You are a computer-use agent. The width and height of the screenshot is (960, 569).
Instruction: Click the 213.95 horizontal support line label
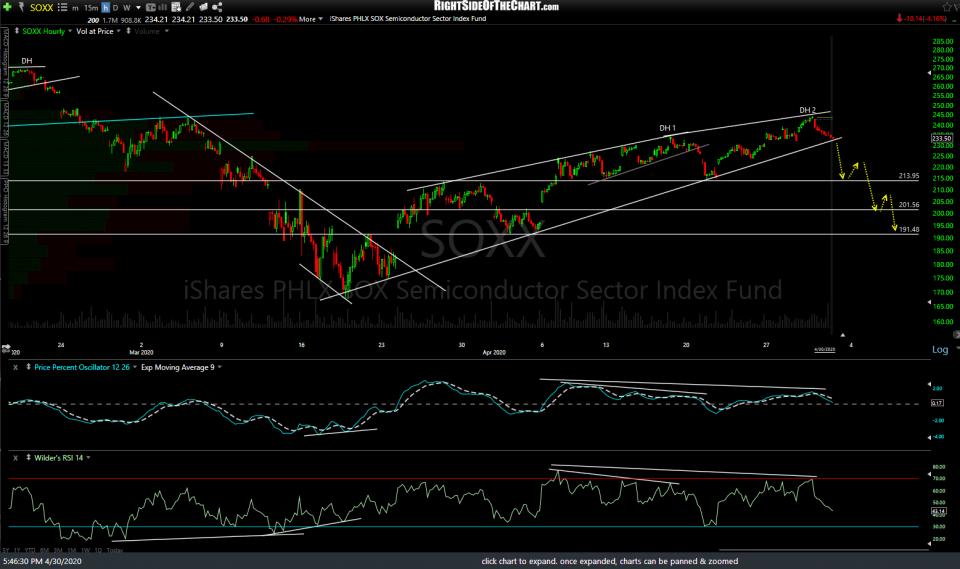[908, 176]
